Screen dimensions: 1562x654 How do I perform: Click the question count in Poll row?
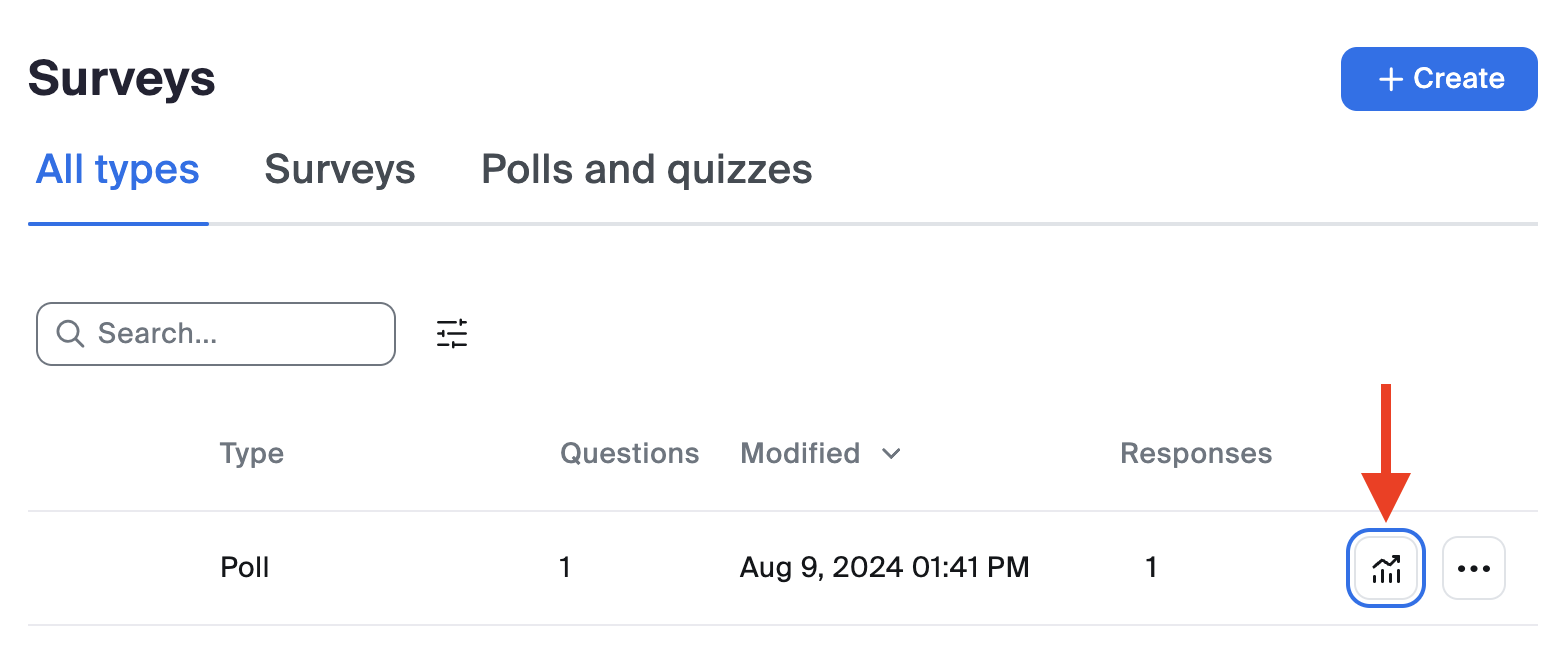[565, 568]
